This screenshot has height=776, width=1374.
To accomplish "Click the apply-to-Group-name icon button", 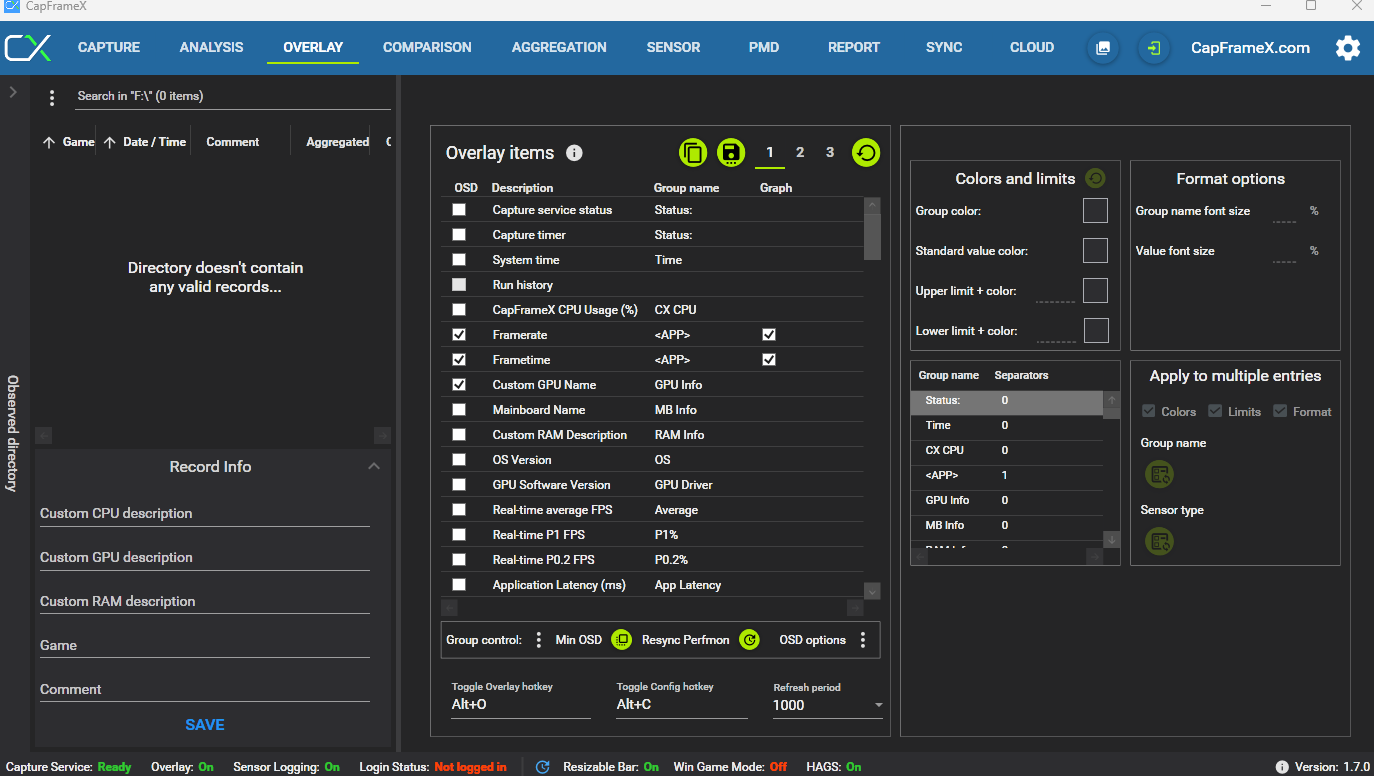I will [1159, 475].
